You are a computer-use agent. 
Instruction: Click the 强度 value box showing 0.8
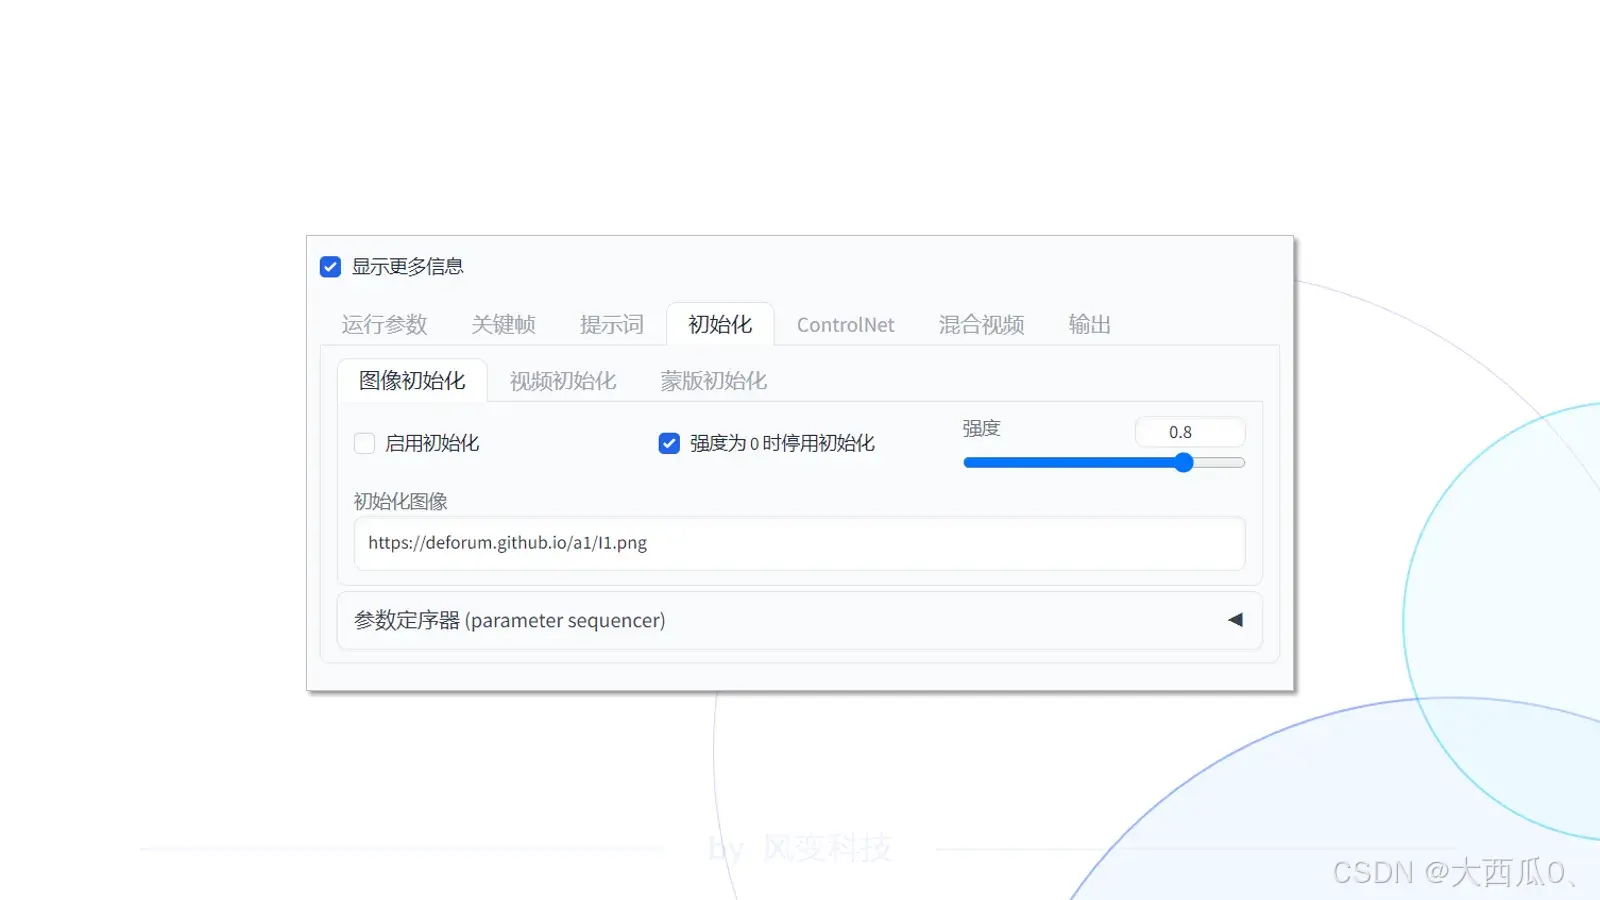(1190, 432)
